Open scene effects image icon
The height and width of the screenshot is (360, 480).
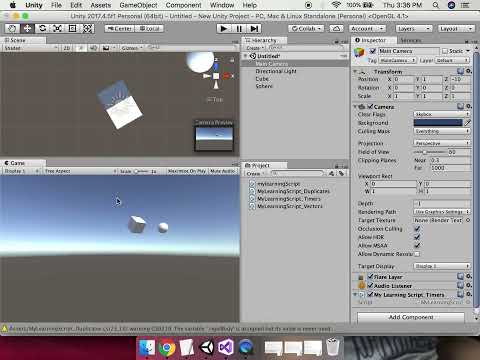click(x=106, y=48)
